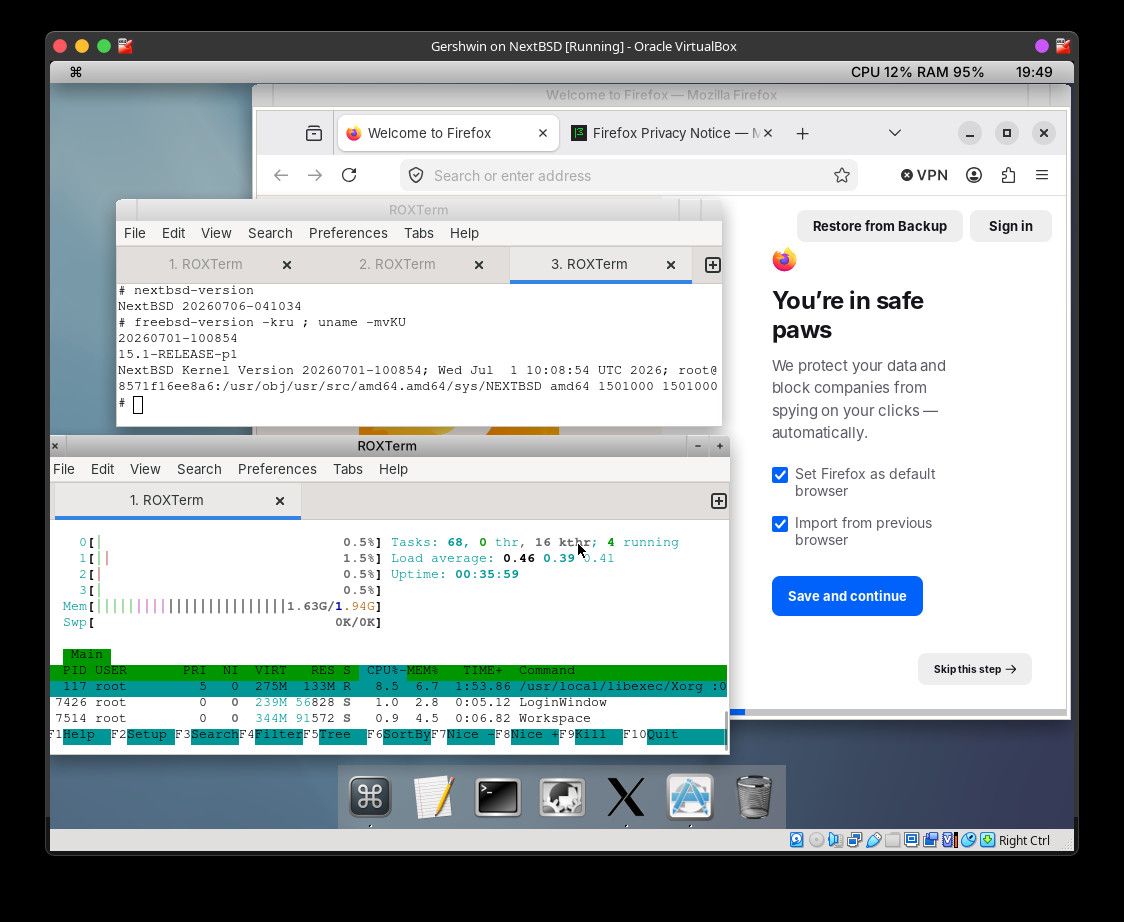Uncheck Import from previous browser
This screenshot has width=1124, height=922.
pos(780,524)
